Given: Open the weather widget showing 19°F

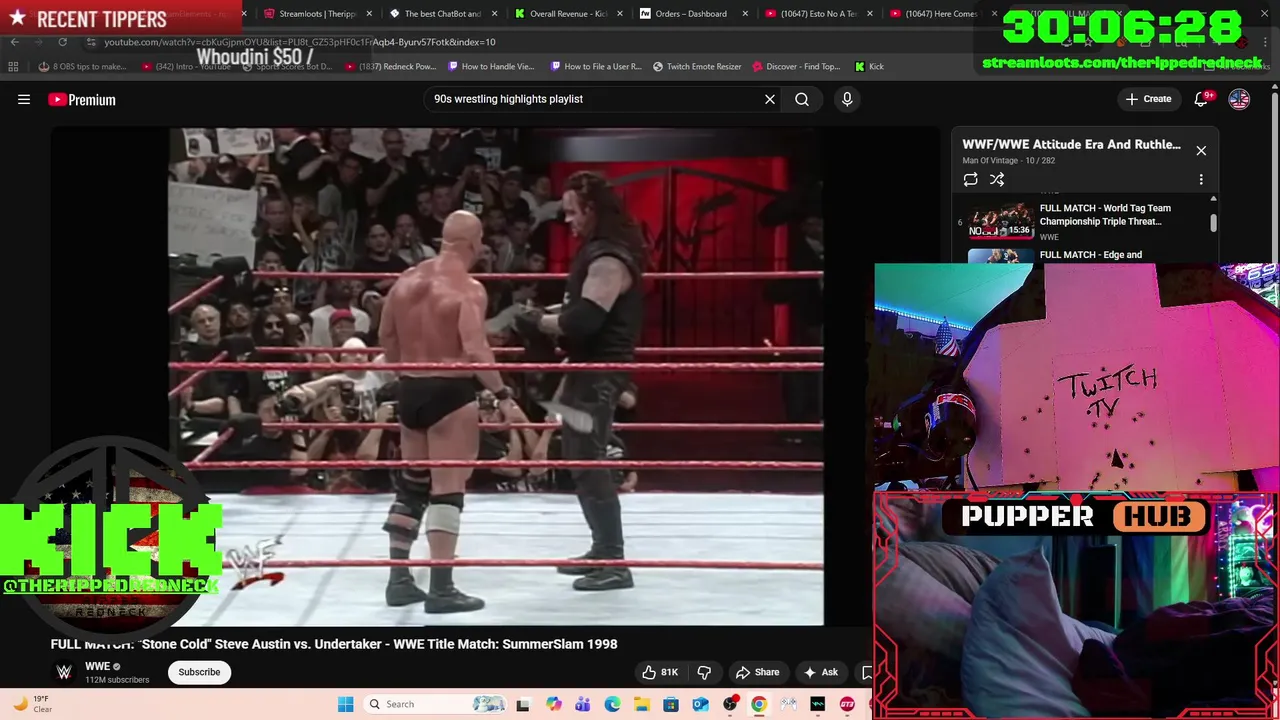Looking at the screenshot, I should (32, 704).
